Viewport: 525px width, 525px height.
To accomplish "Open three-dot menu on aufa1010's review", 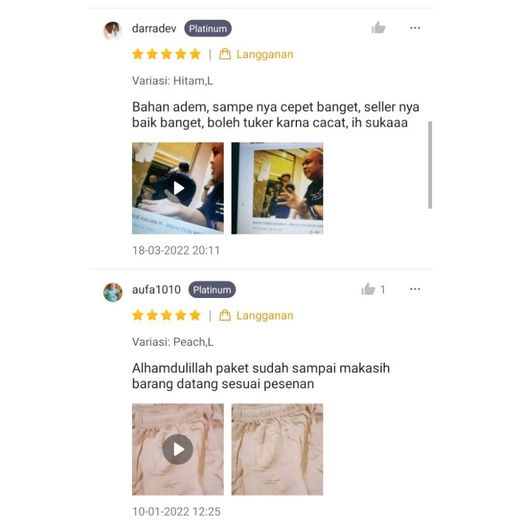I will (x=415, y=289).
